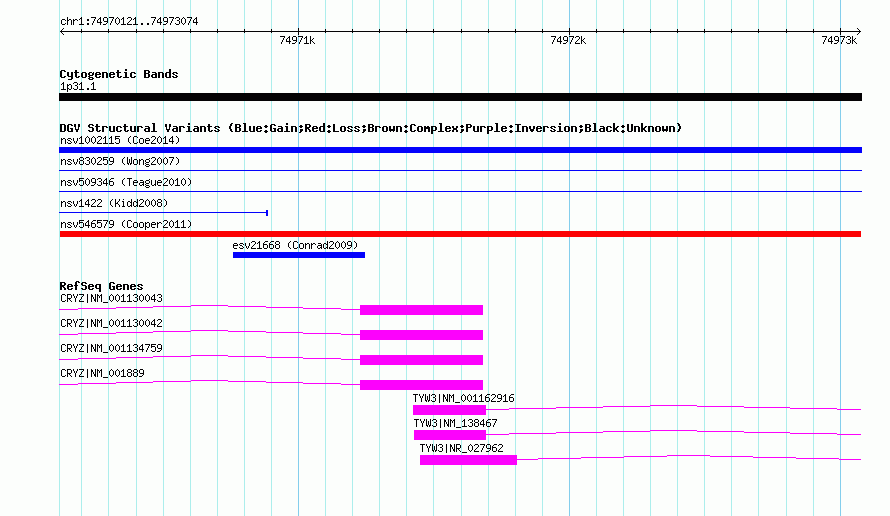
Task: Click the 74972k ruler tick label
Action: tap(568, 40)
